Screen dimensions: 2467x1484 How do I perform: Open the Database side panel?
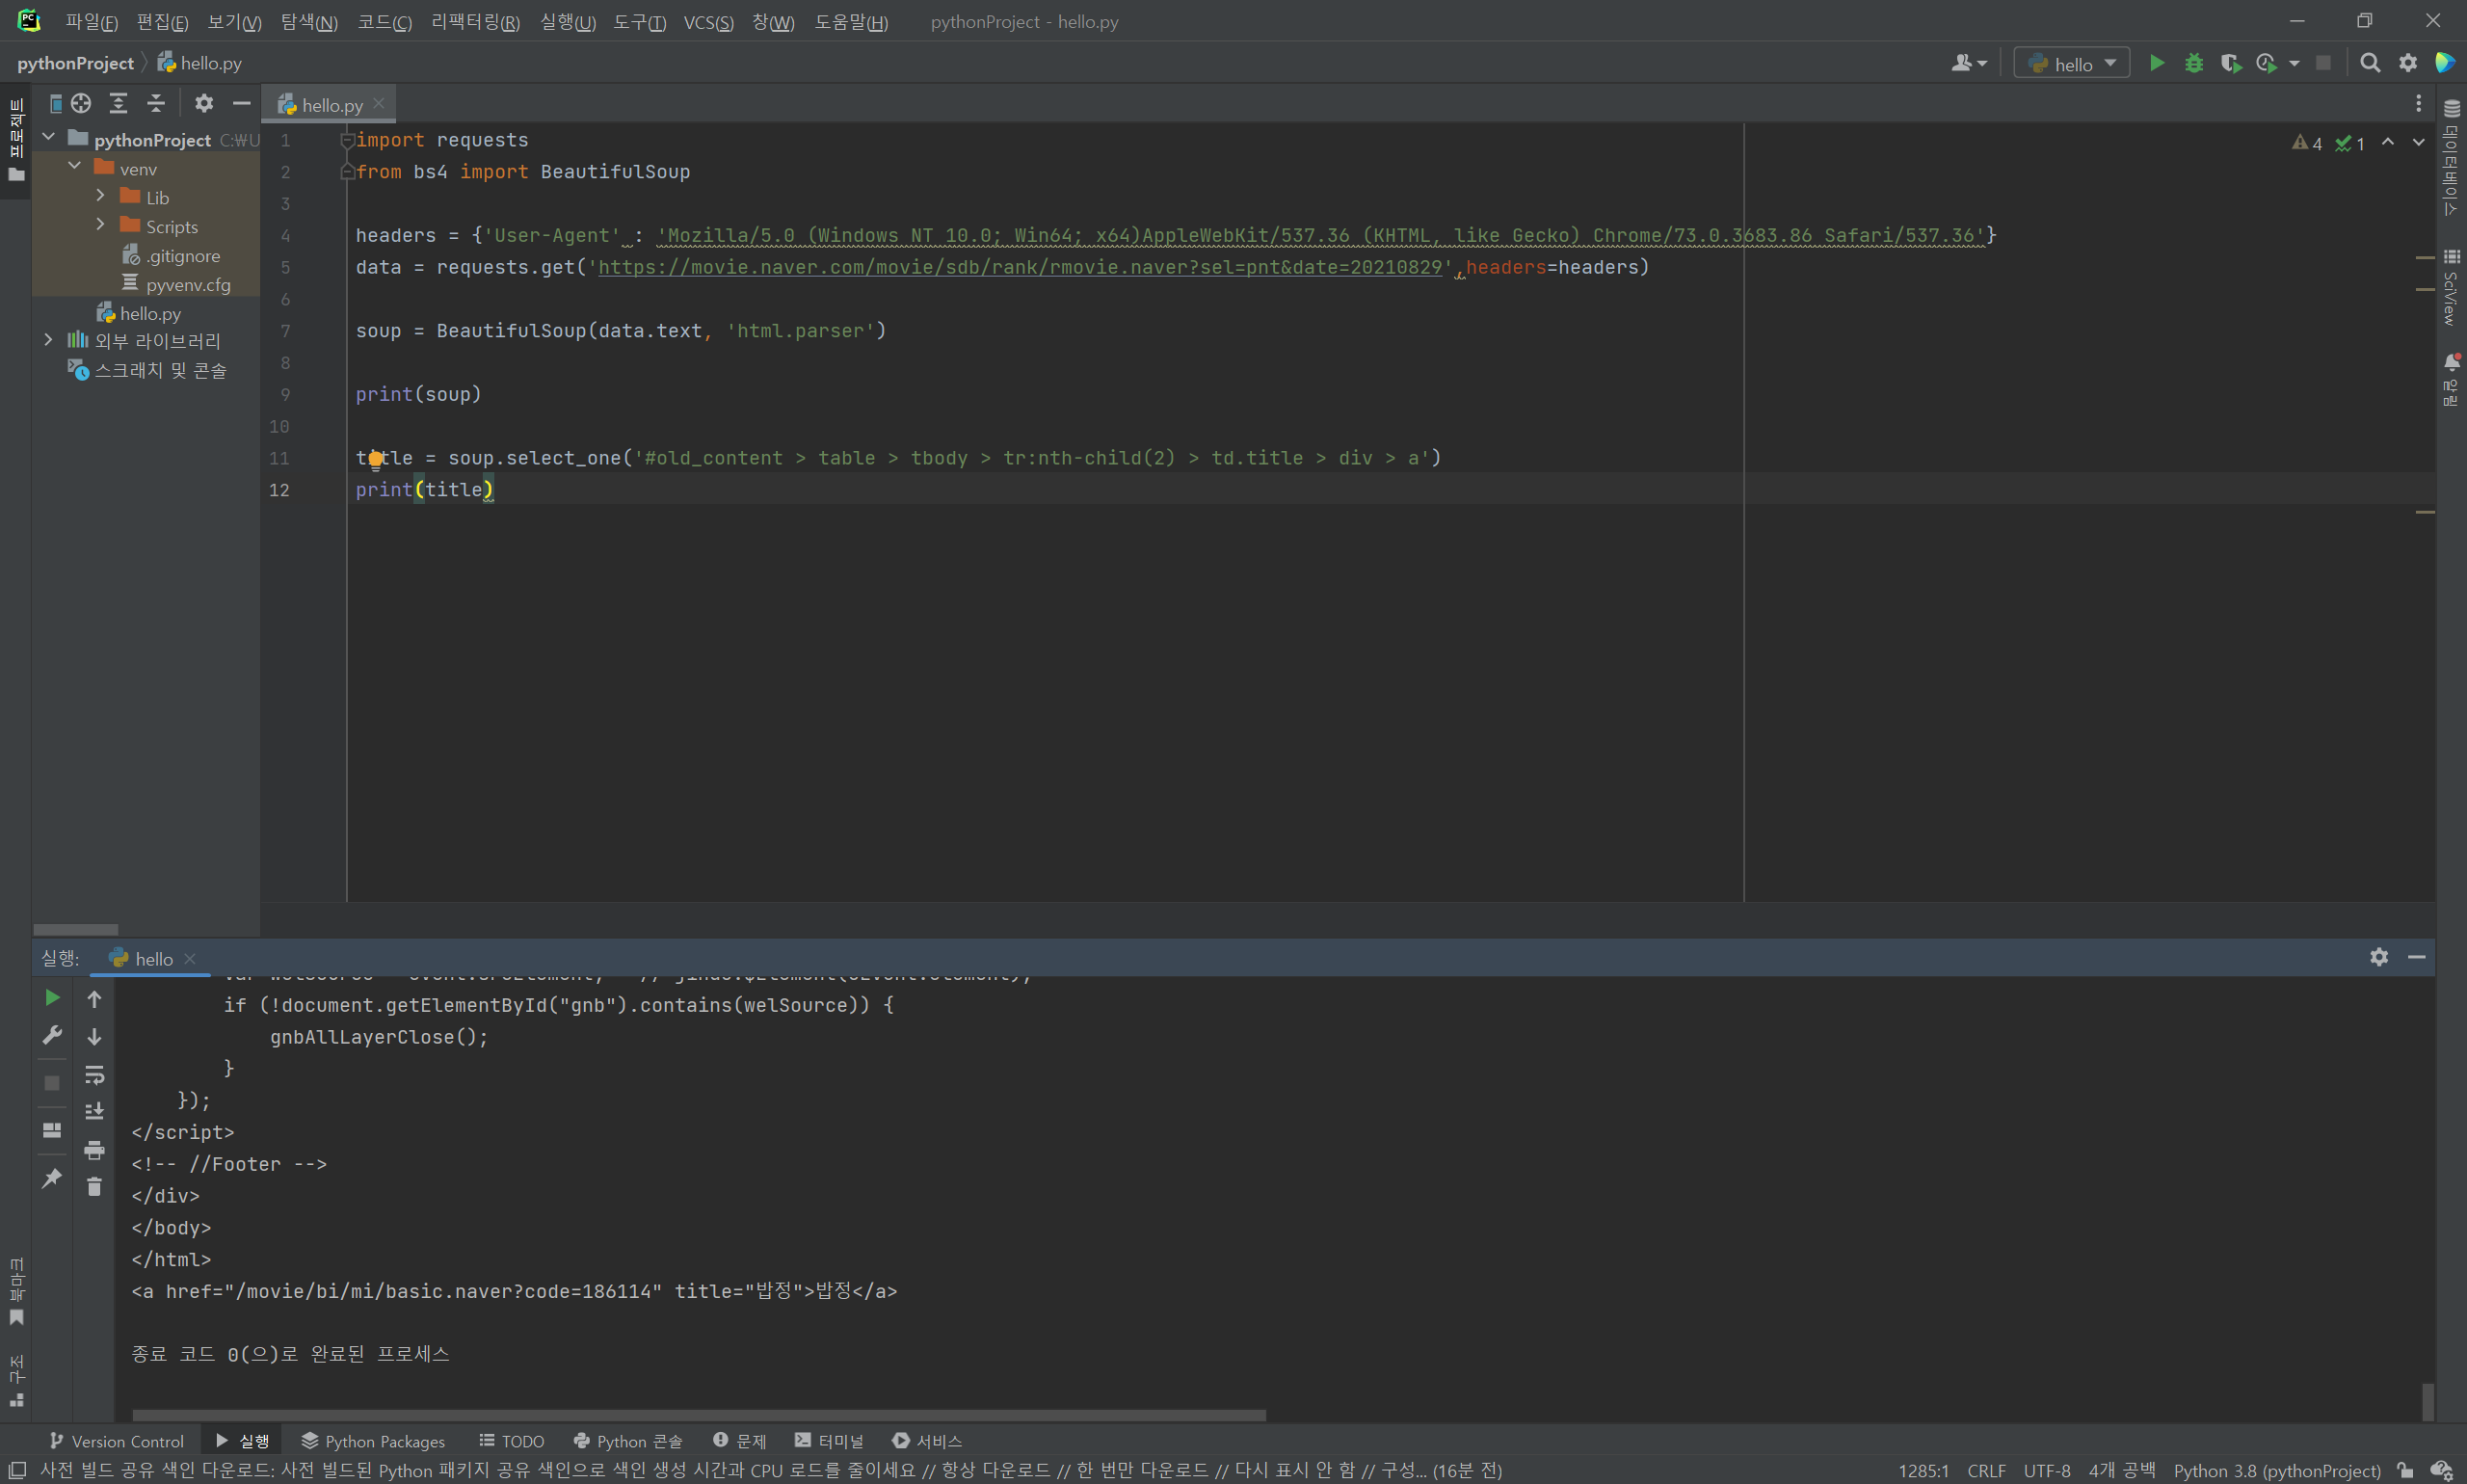click(2451, 158)
